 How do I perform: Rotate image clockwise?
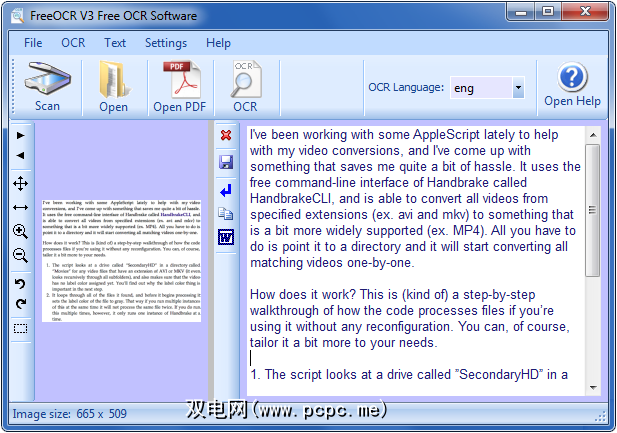point(20,303)
